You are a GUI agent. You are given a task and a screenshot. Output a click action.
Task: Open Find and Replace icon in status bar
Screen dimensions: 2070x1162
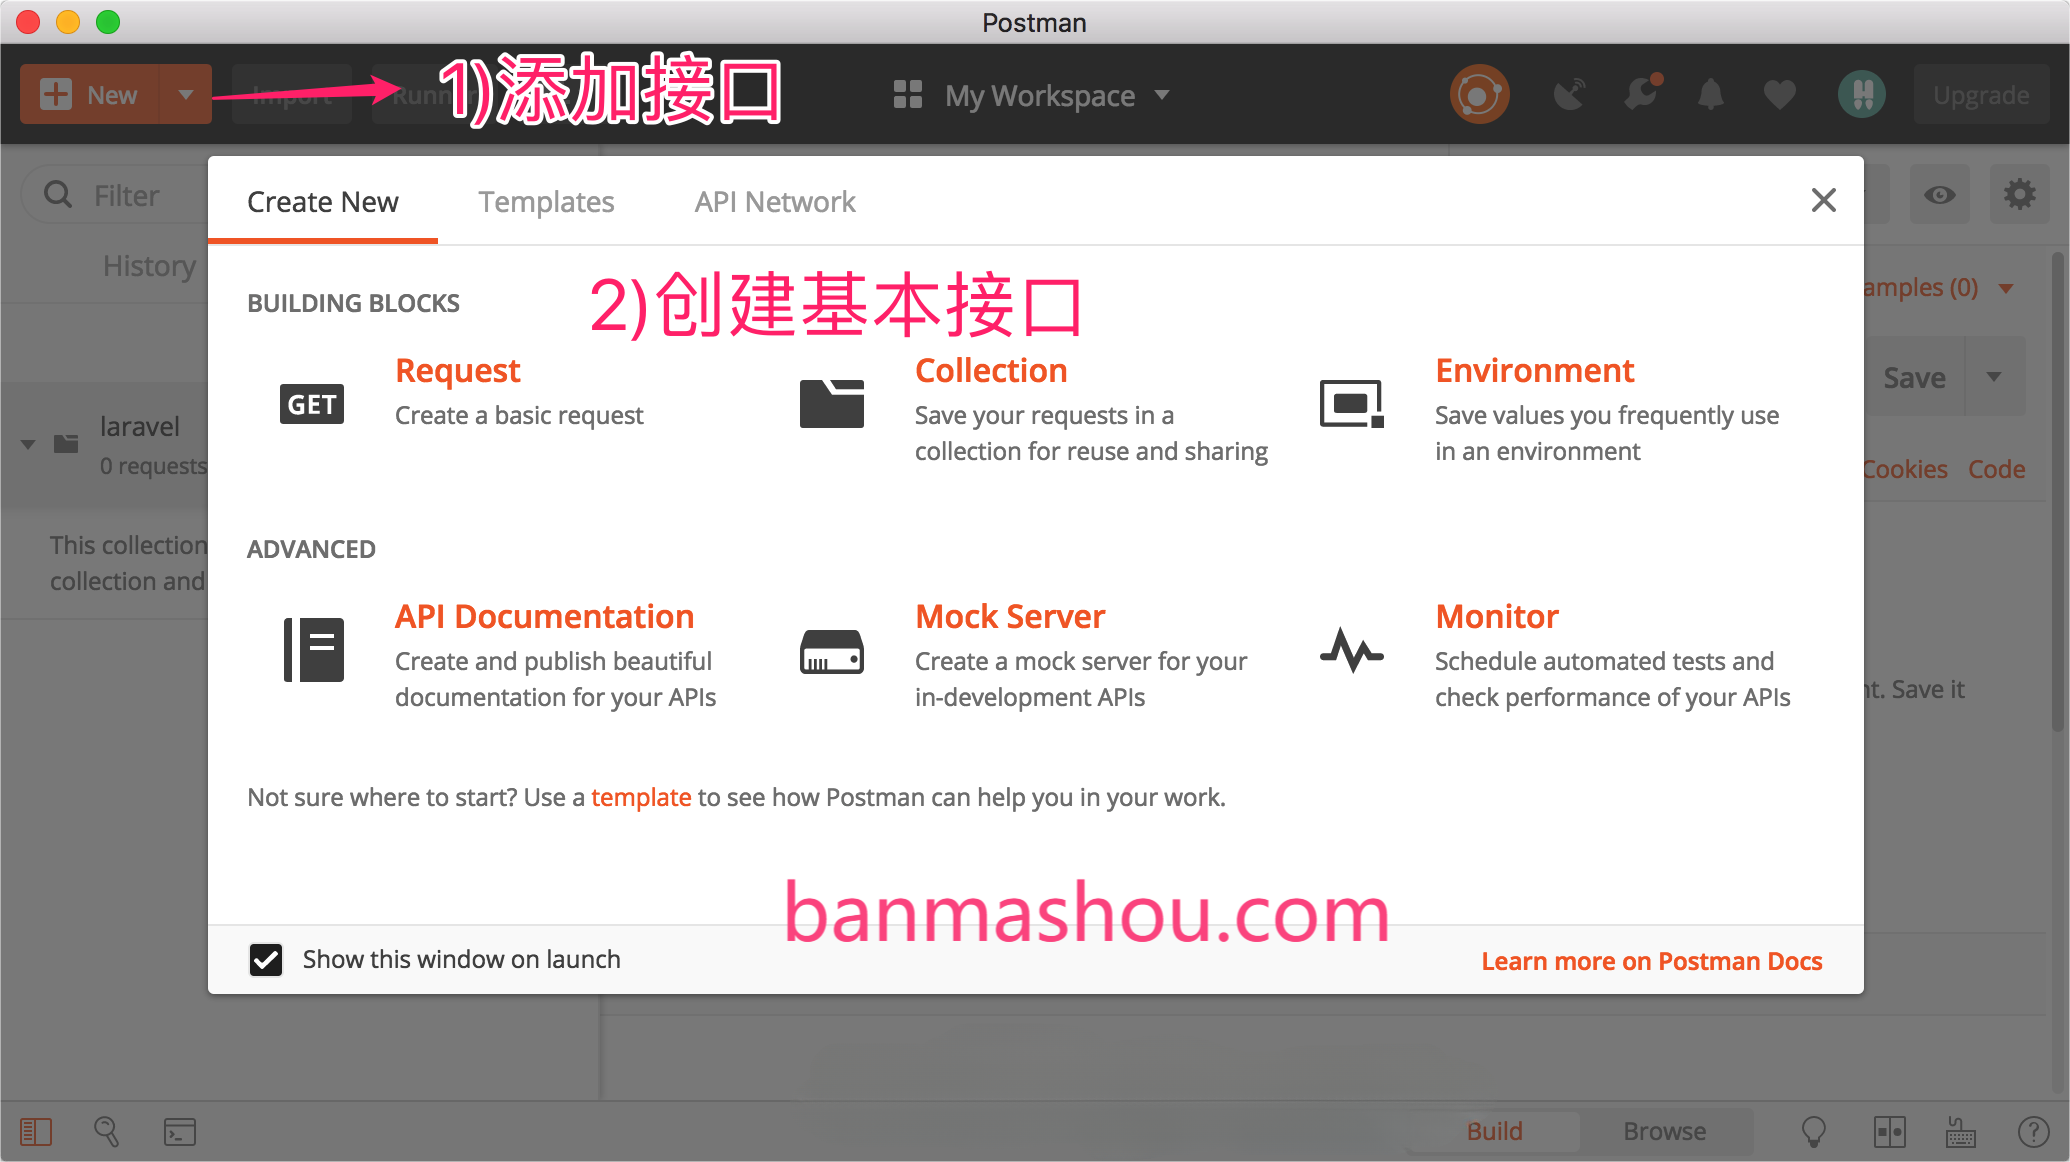tap(107, 1132)
